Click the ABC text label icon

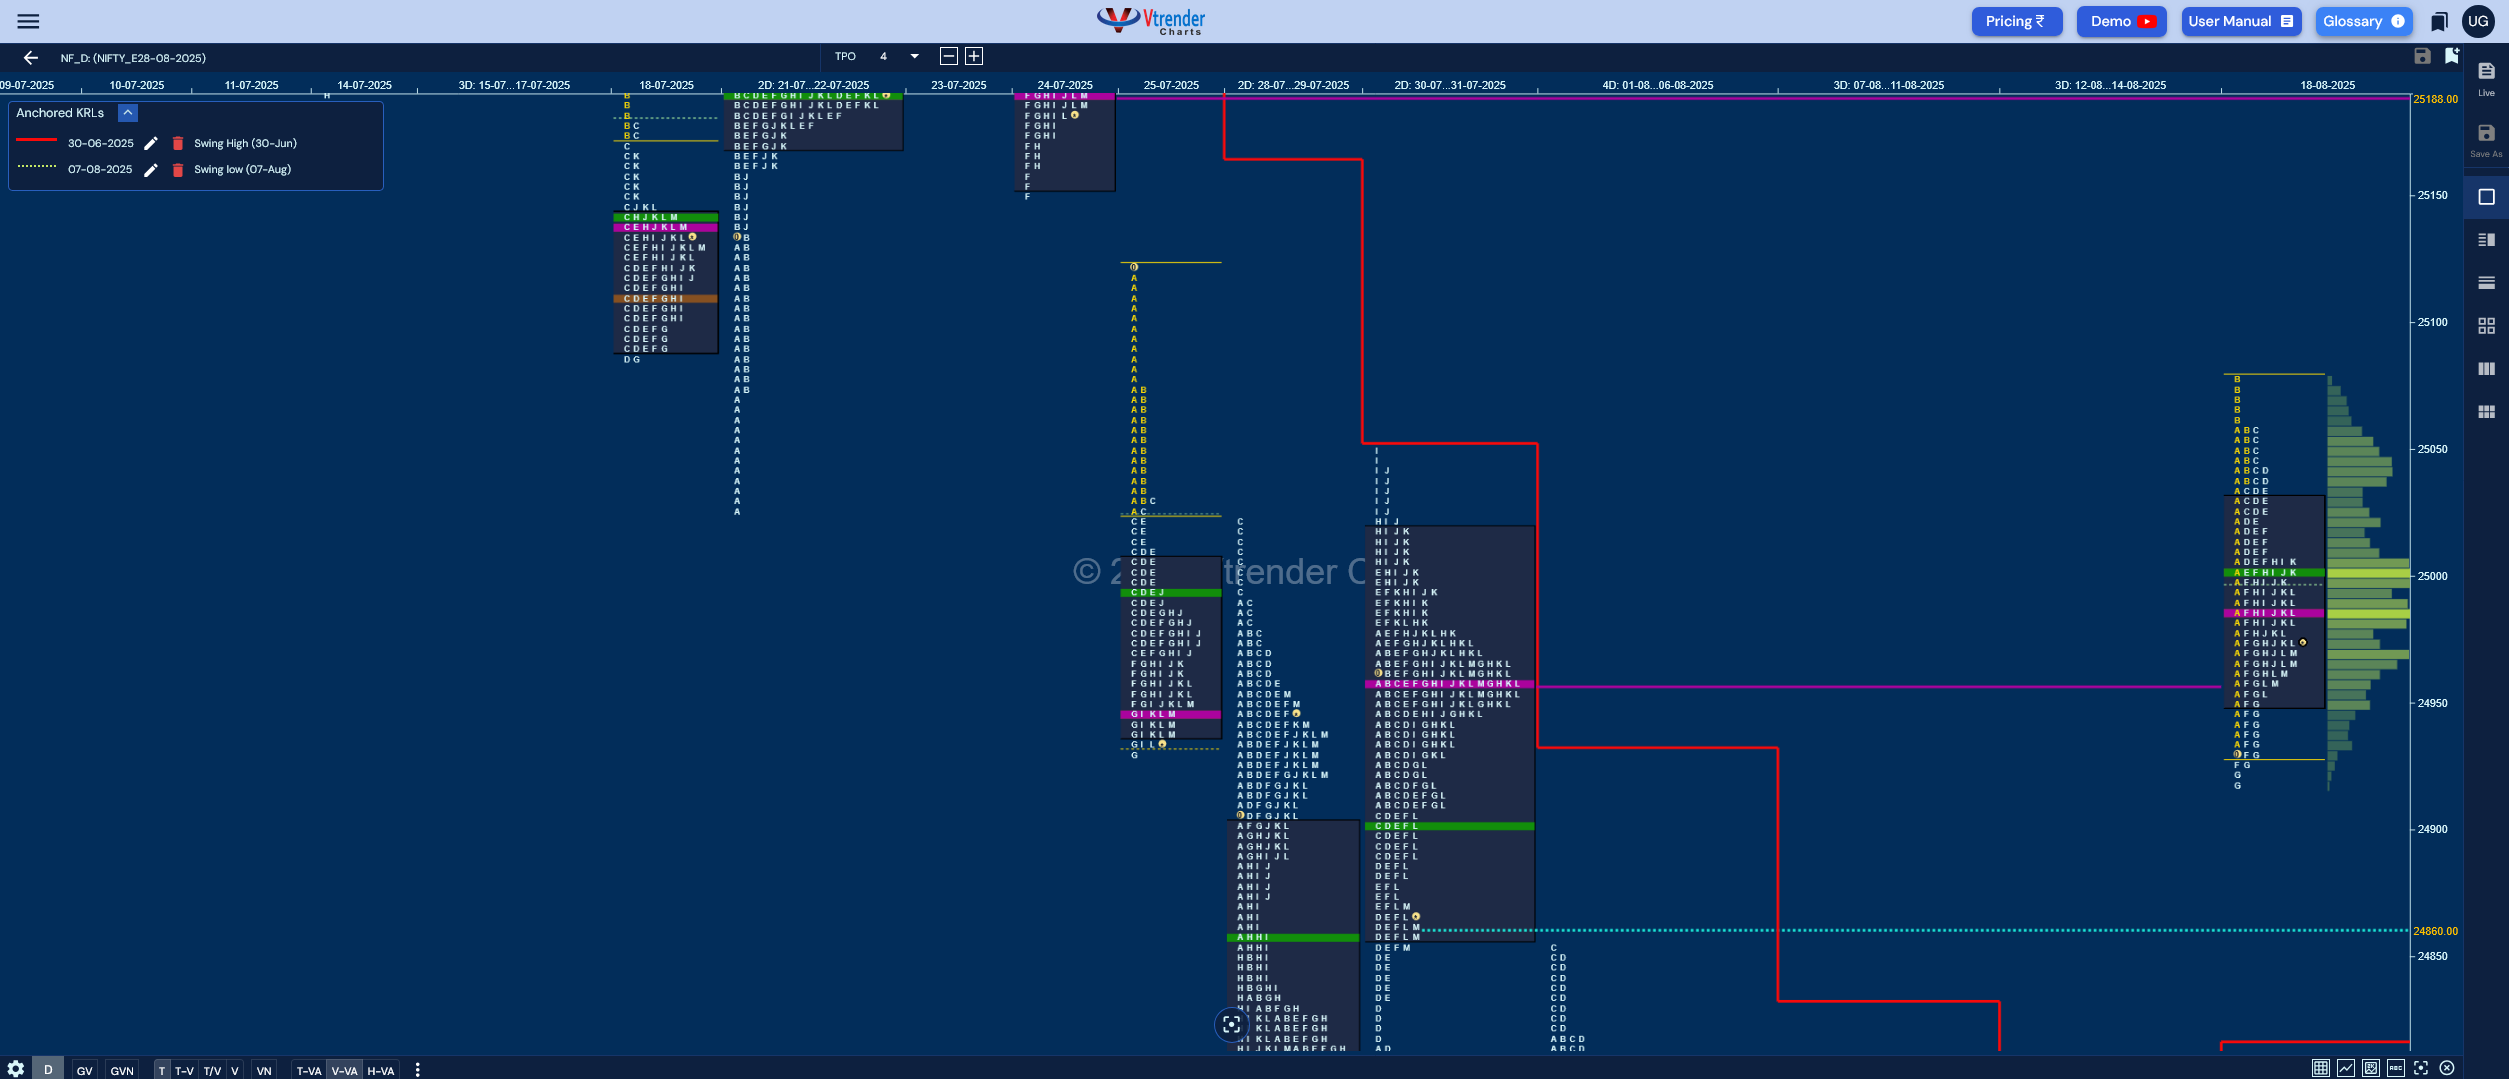click(2396, 1068)
